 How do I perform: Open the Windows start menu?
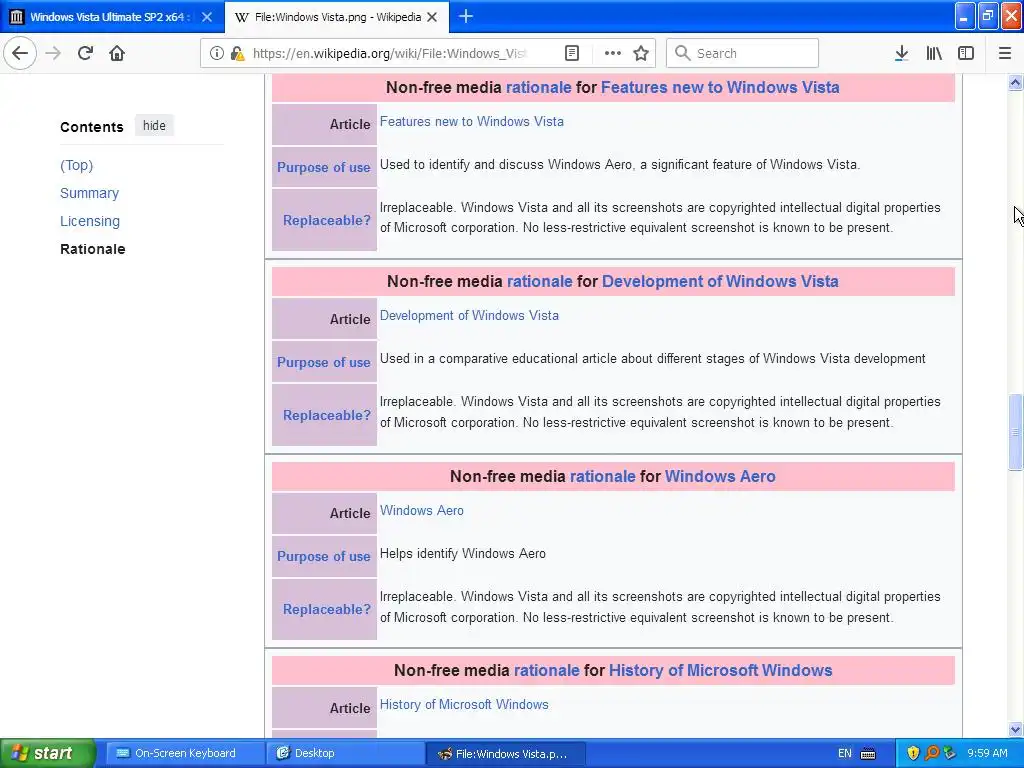pos(47,753)
